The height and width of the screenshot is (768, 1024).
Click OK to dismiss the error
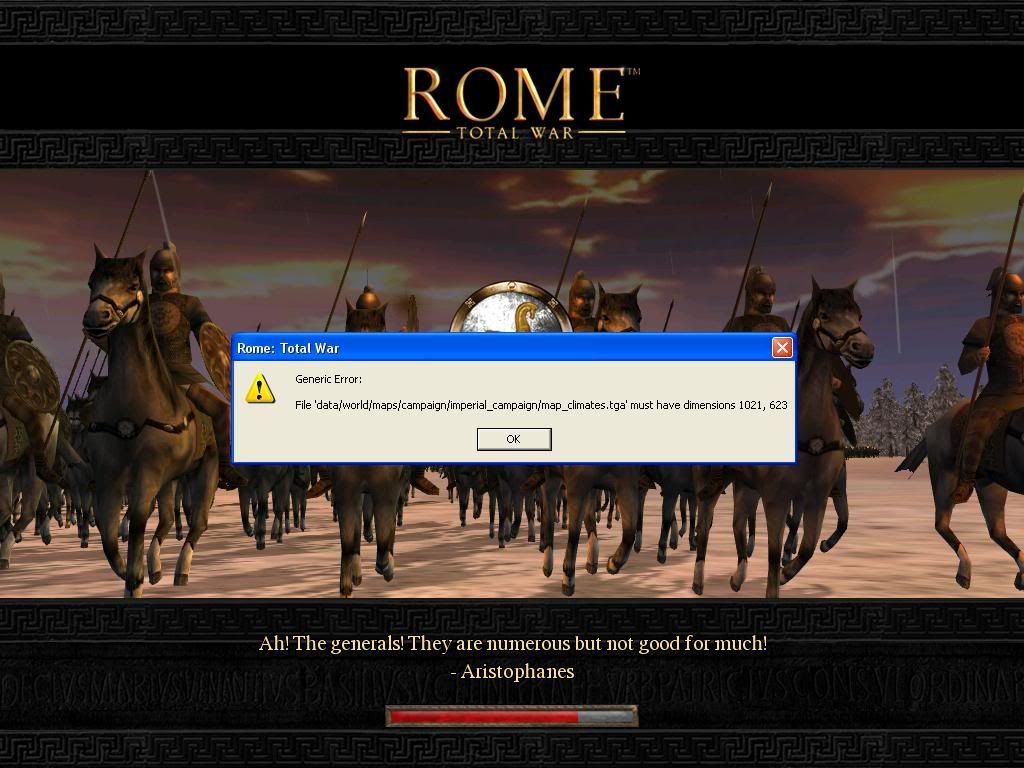[x=514, y=439]
